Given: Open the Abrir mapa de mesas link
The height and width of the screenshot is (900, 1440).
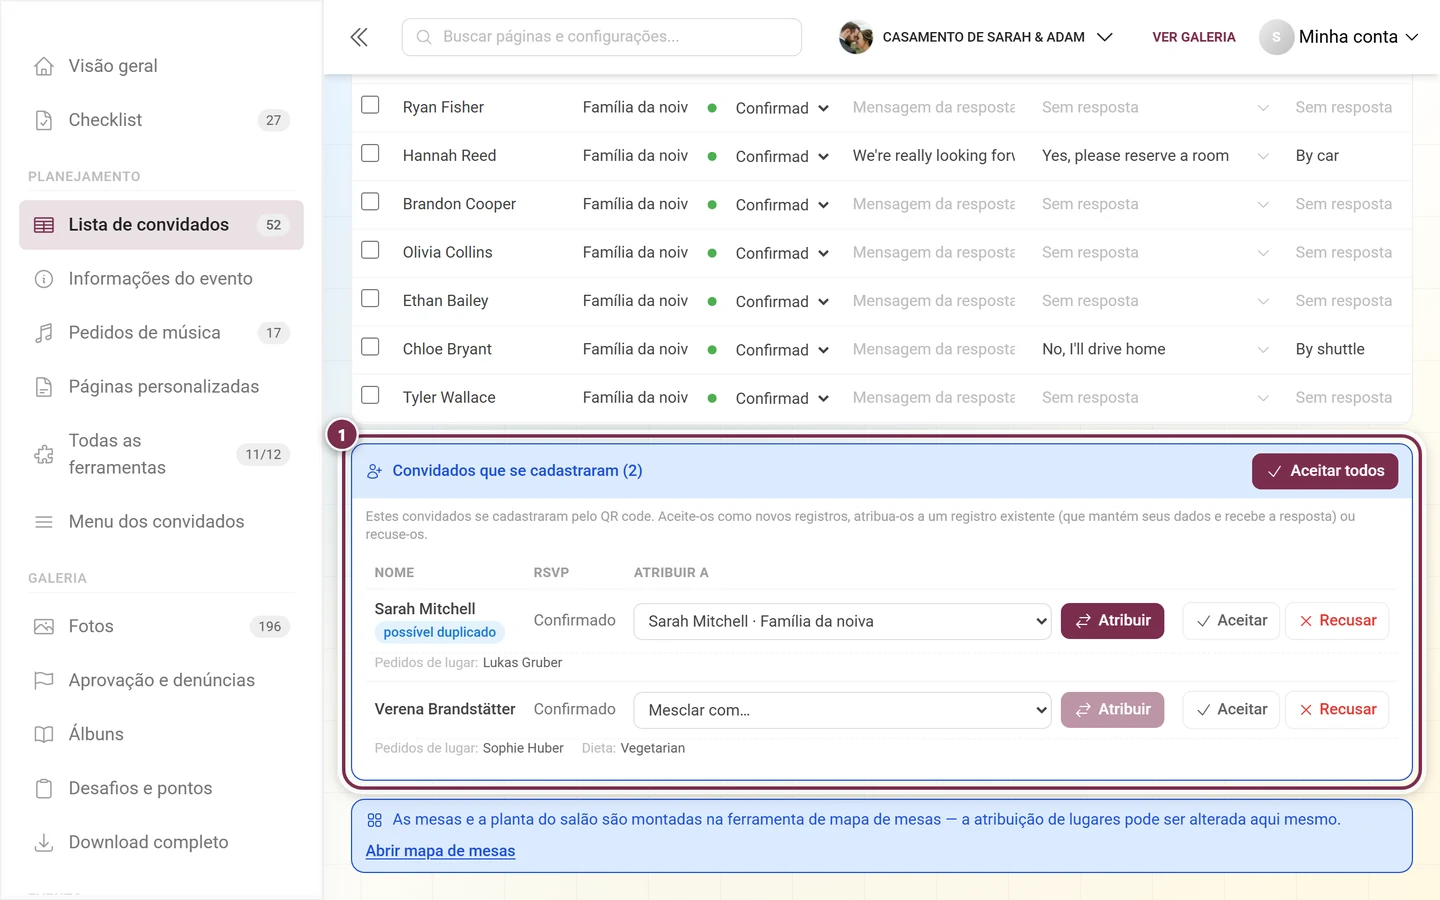Looking at the screenshot, I should click(x=440, y=851).
